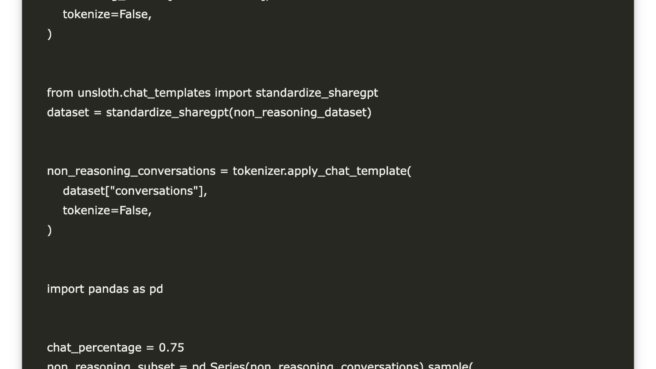Click the 'pd' alias in the pandas import
Screen dimensions: 656x369
pyautogui.click(x=156, y=289)
